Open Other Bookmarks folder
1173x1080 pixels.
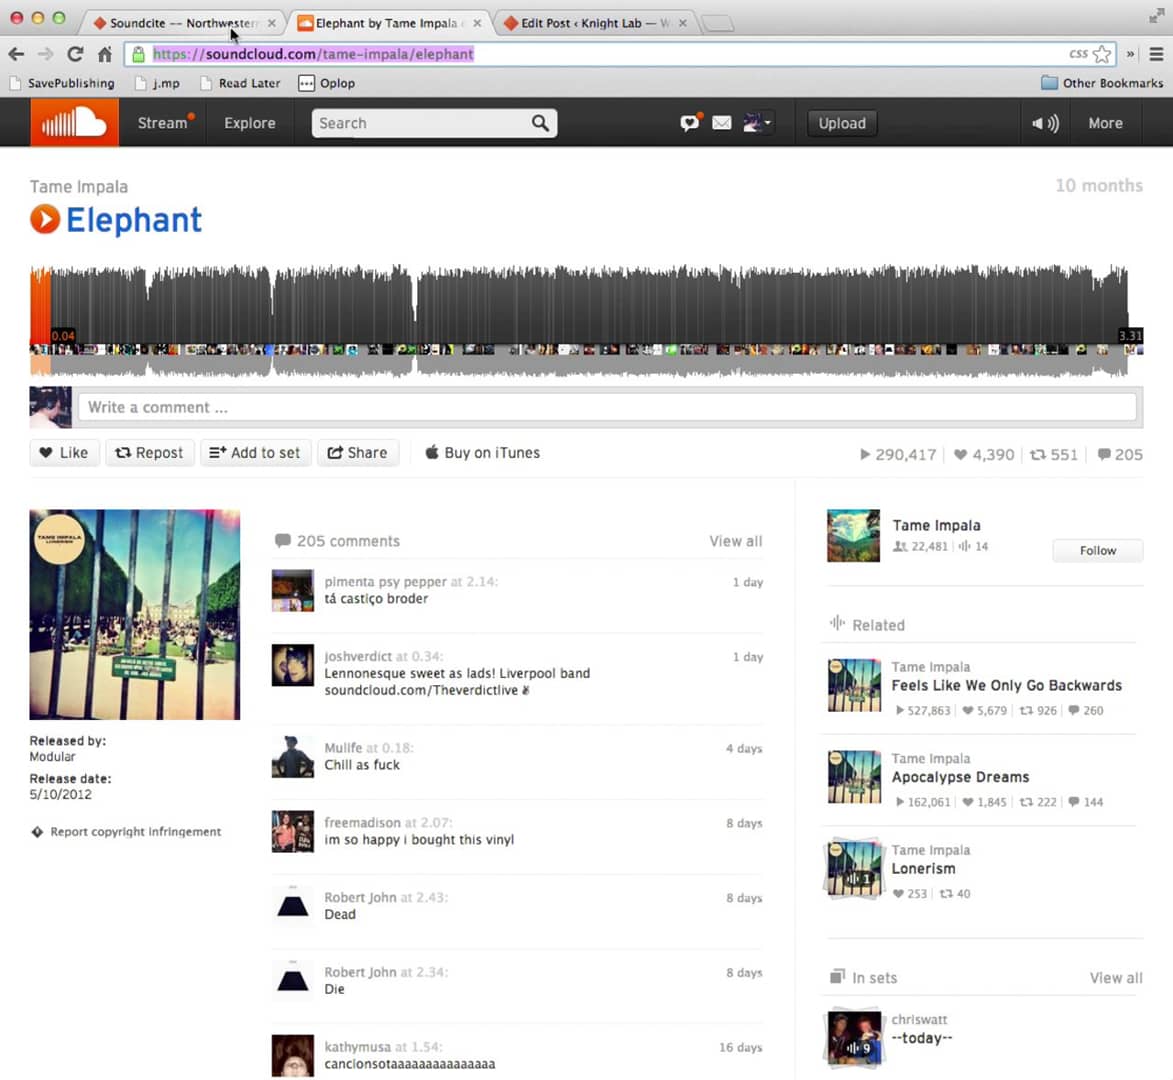[x=1102, y=83]
